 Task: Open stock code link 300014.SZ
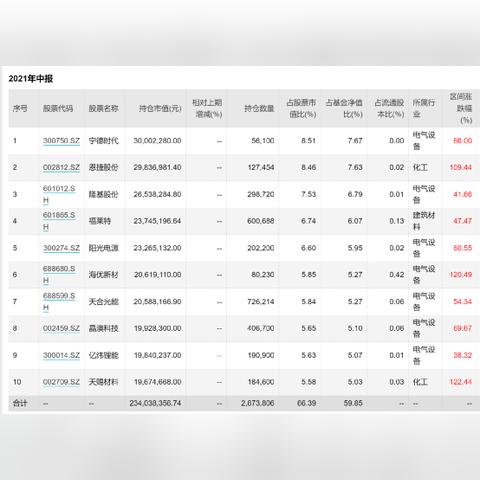(61, 355)
